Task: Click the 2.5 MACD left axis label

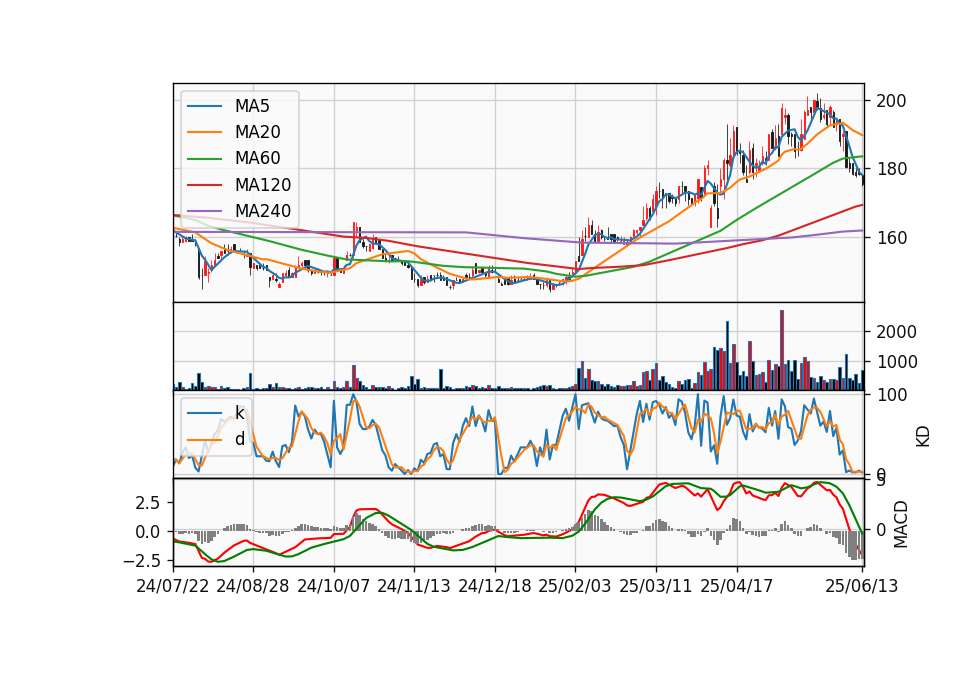Action: click(148, 503)
